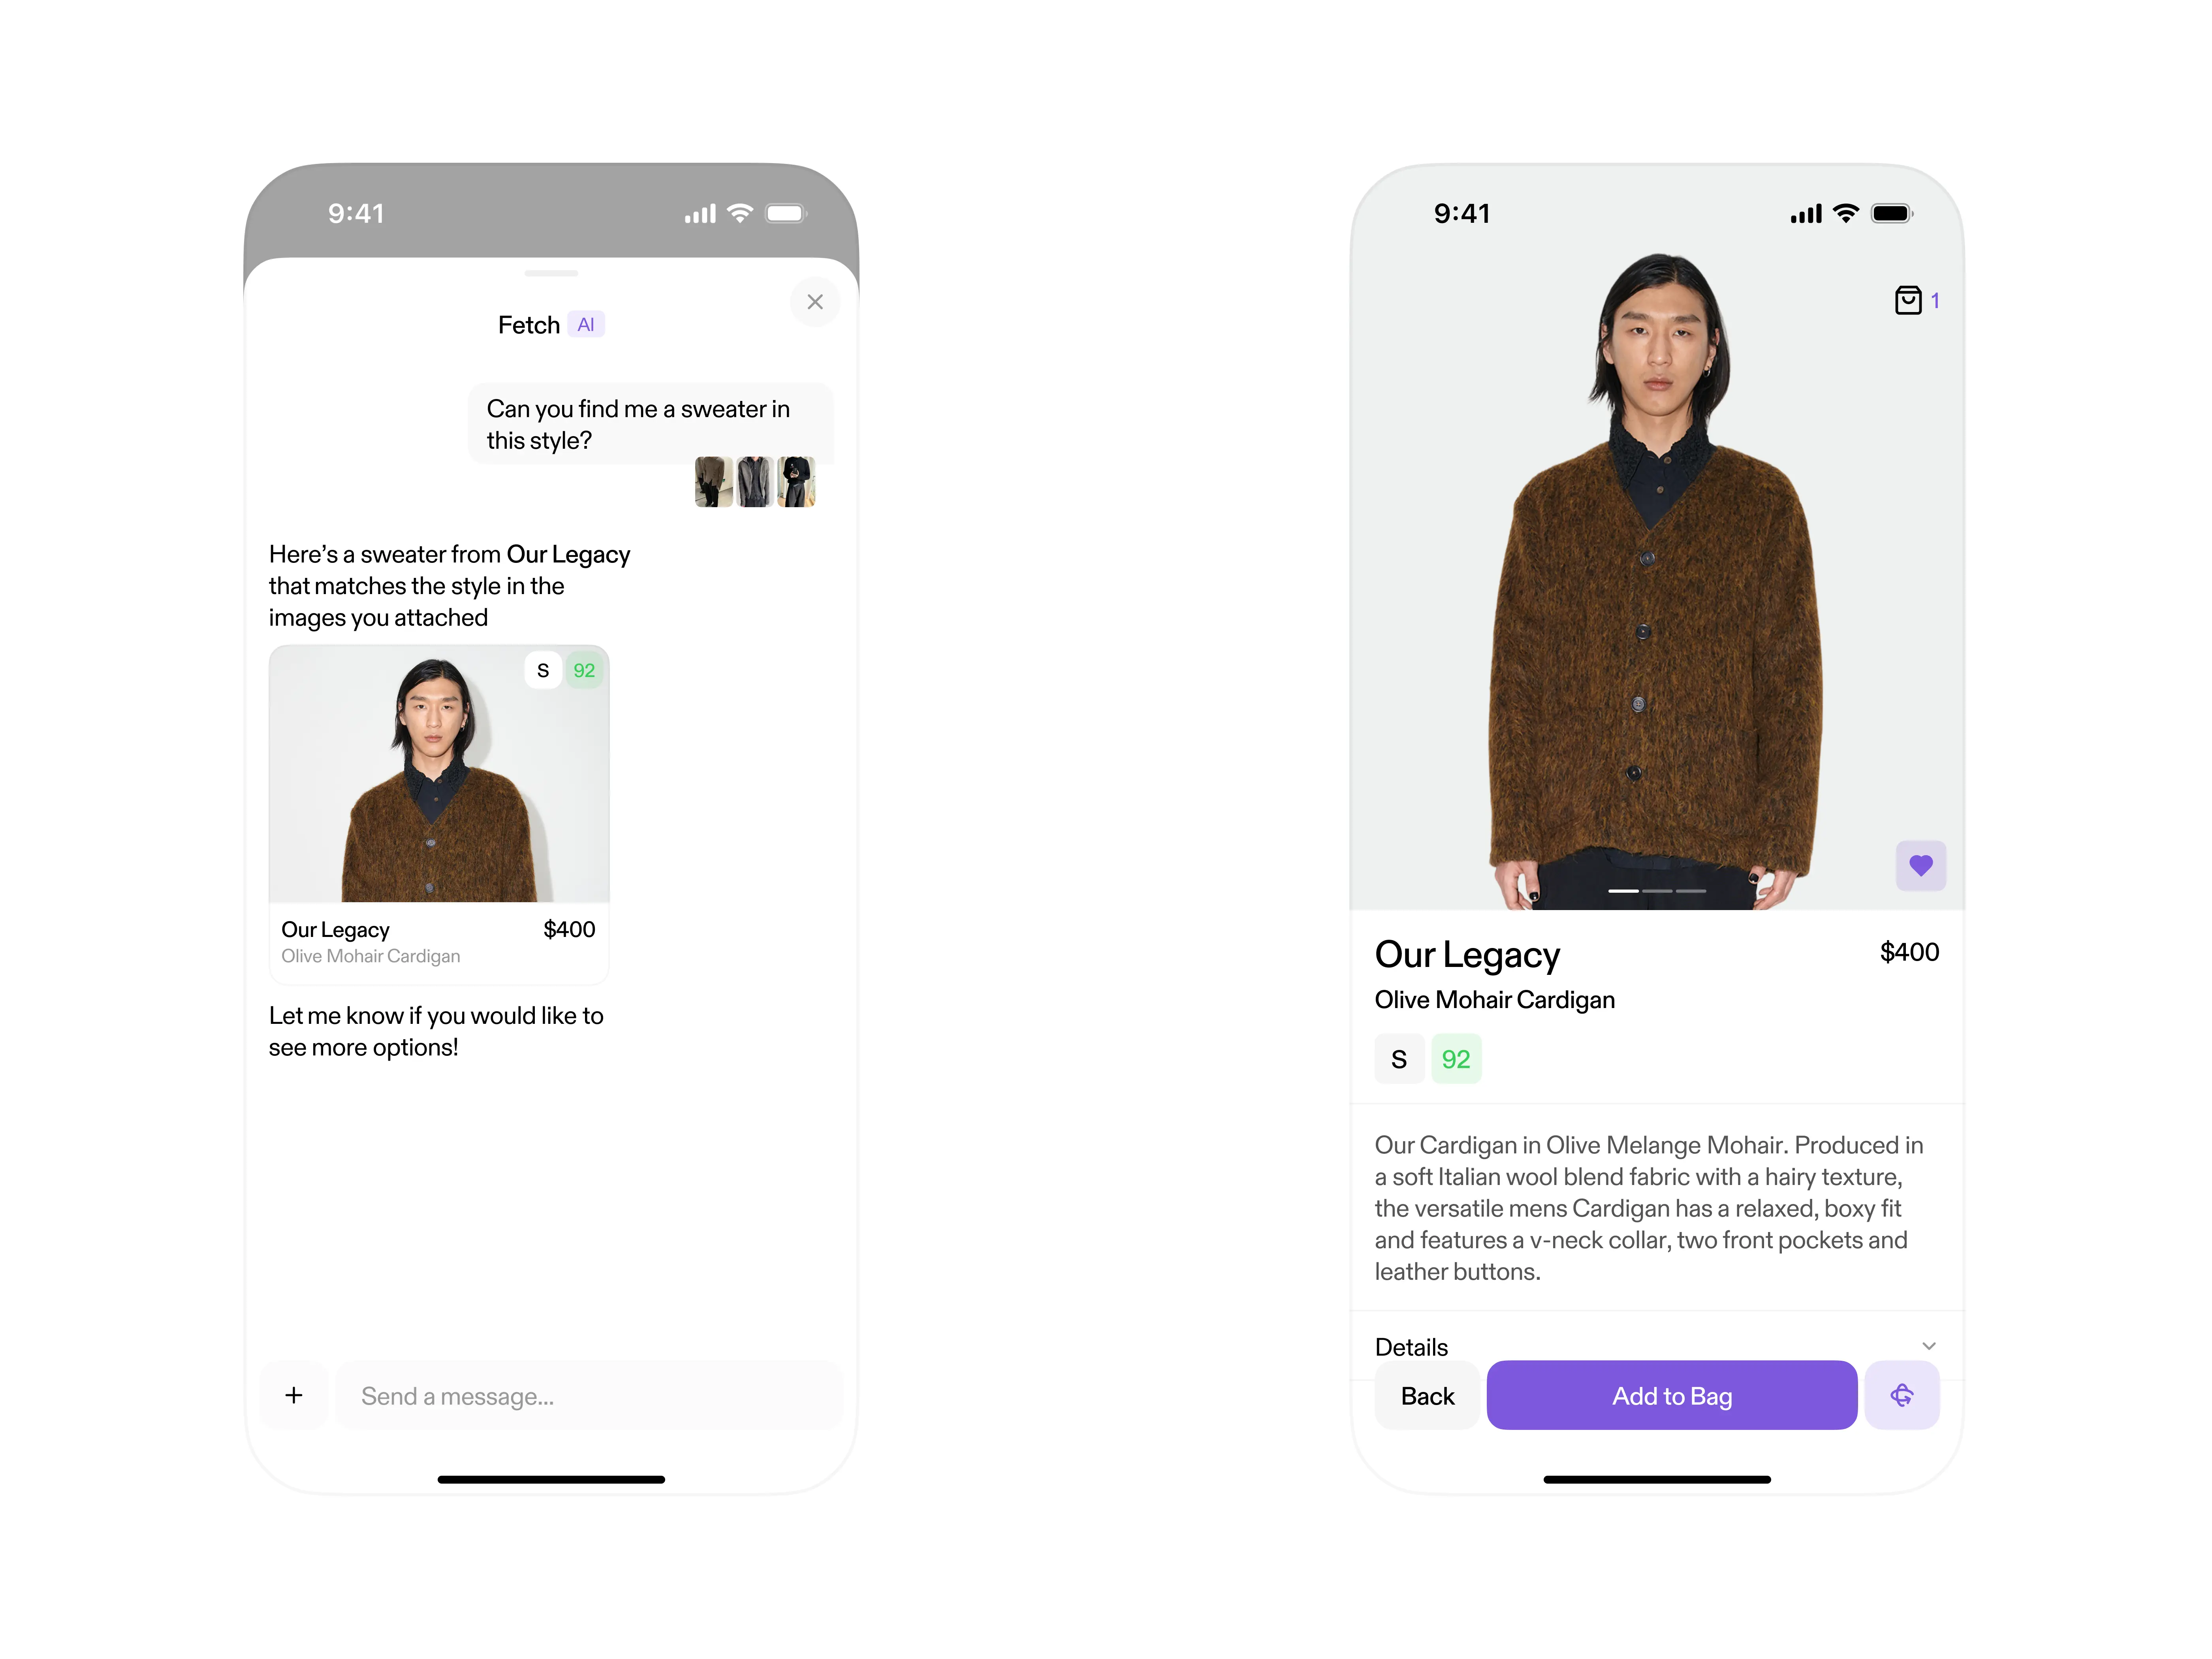This screenshot has height=1659, width=2212.
Task: Tap the S size badge on chat card
Action: (543, 670)
